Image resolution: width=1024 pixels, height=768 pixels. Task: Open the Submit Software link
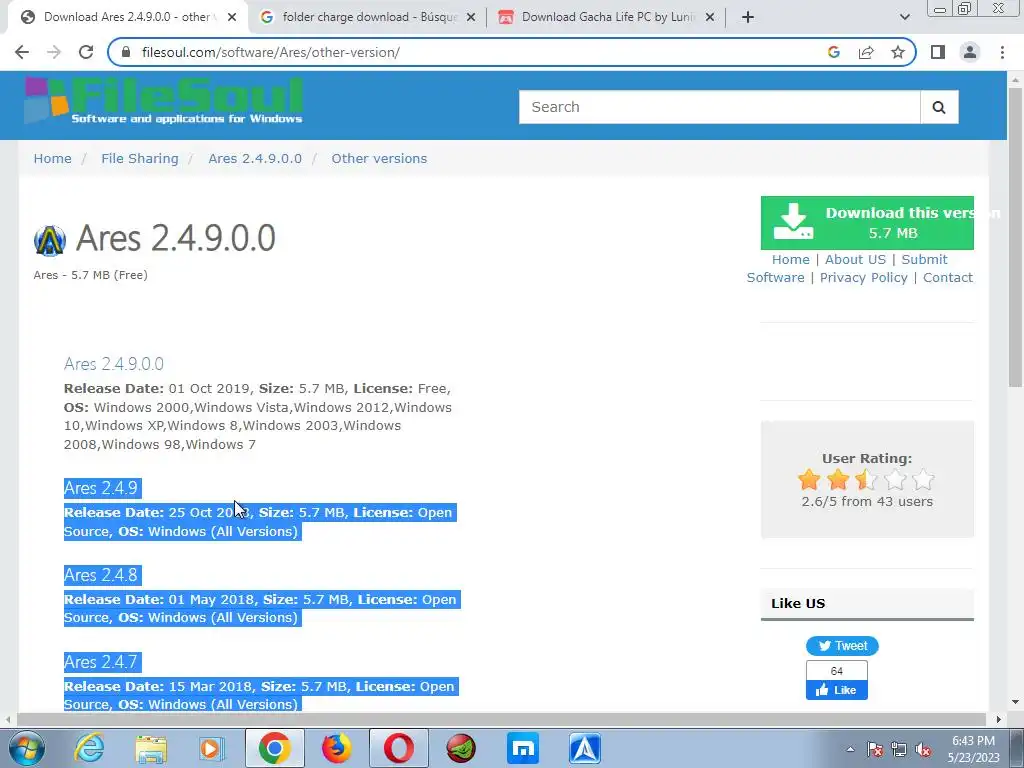[924, 259]
